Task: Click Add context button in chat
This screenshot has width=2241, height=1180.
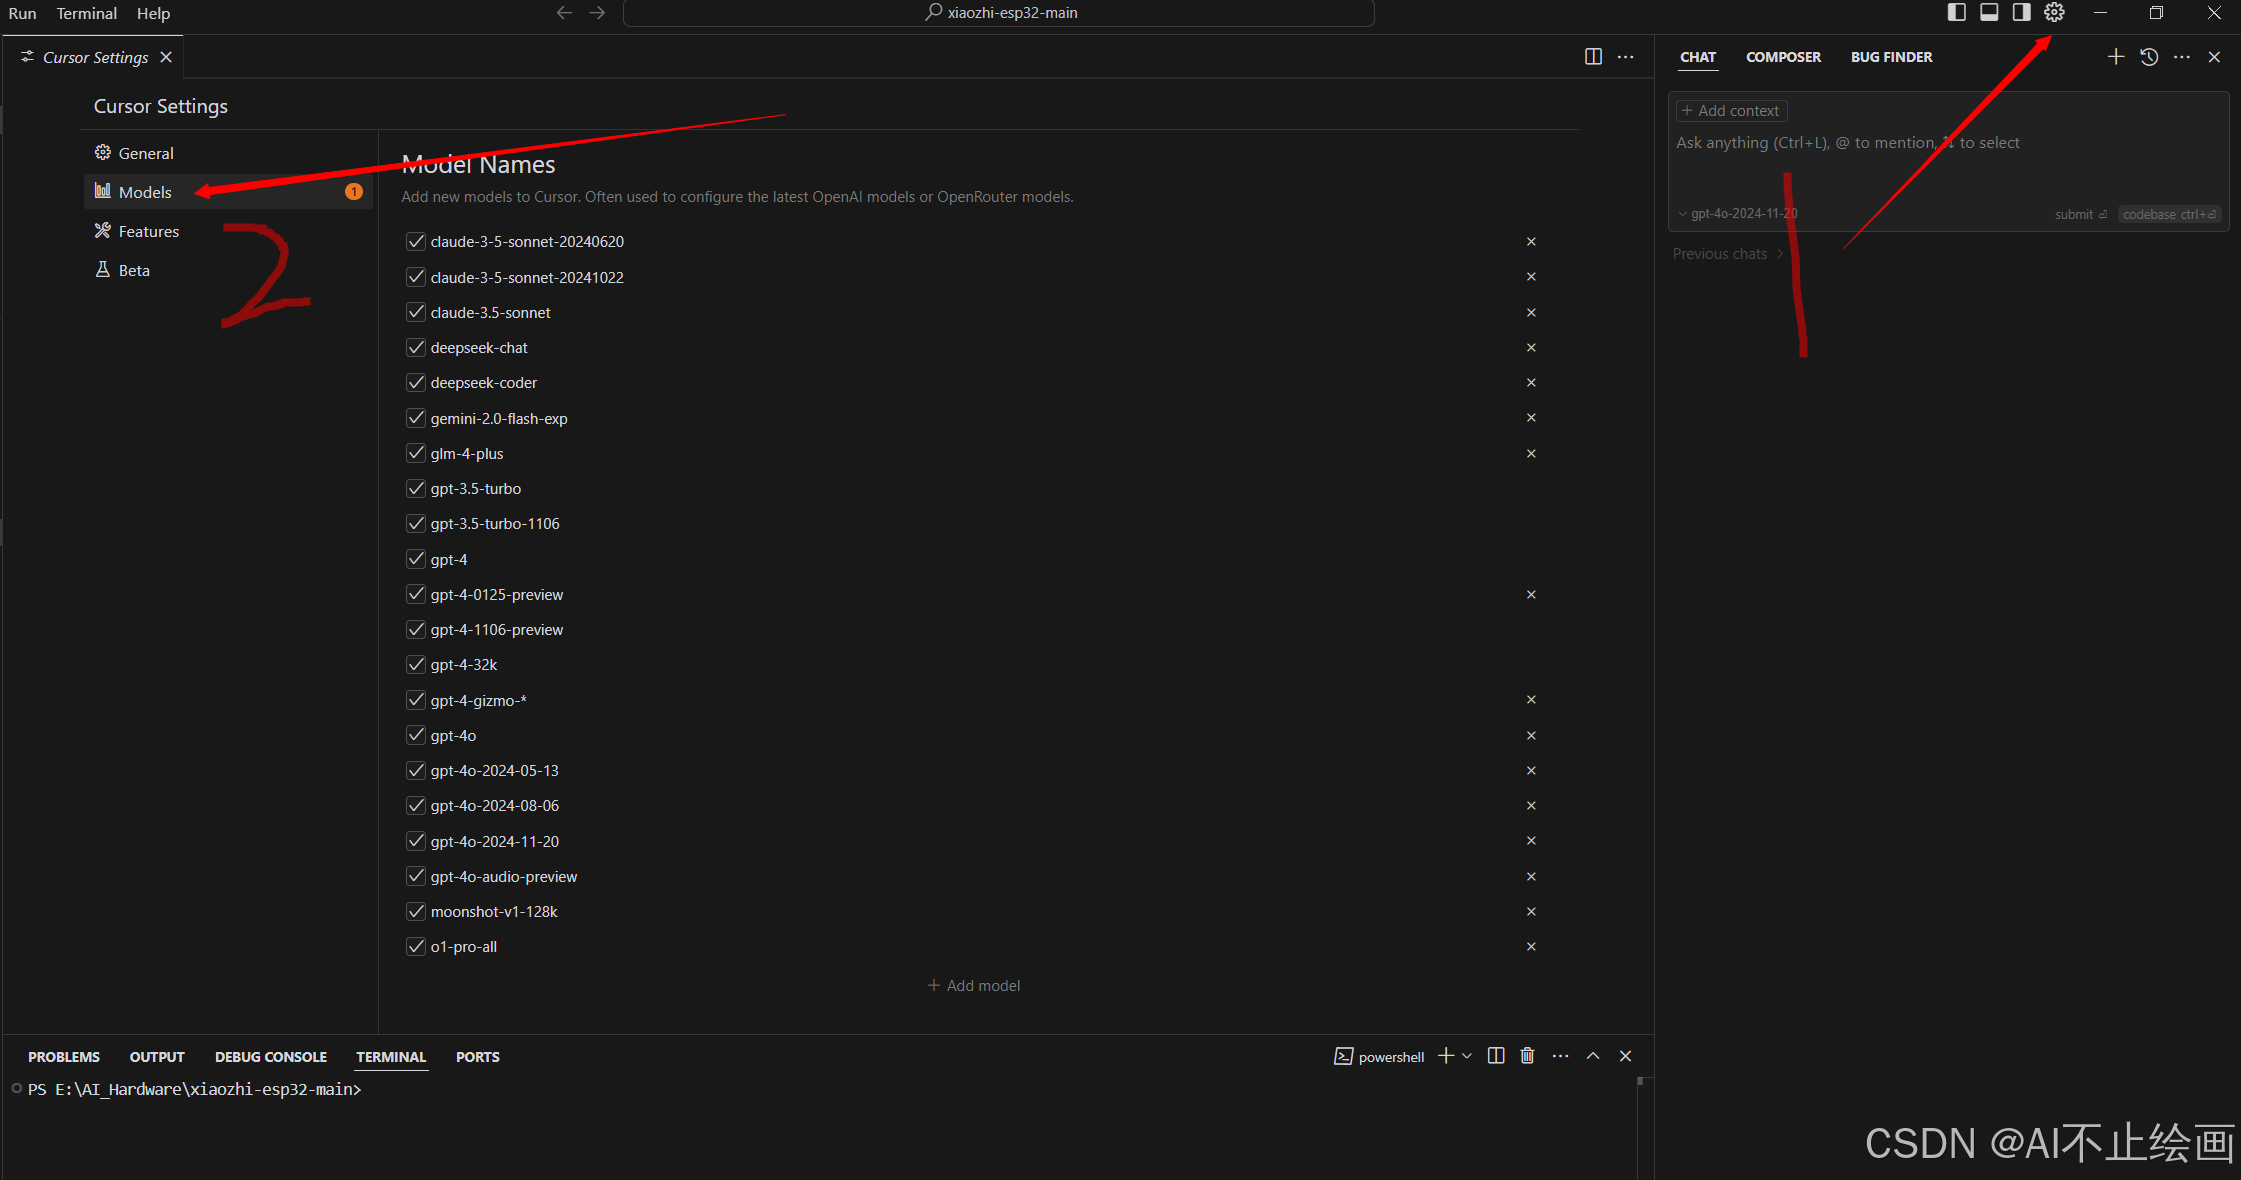Action: 1731,111
